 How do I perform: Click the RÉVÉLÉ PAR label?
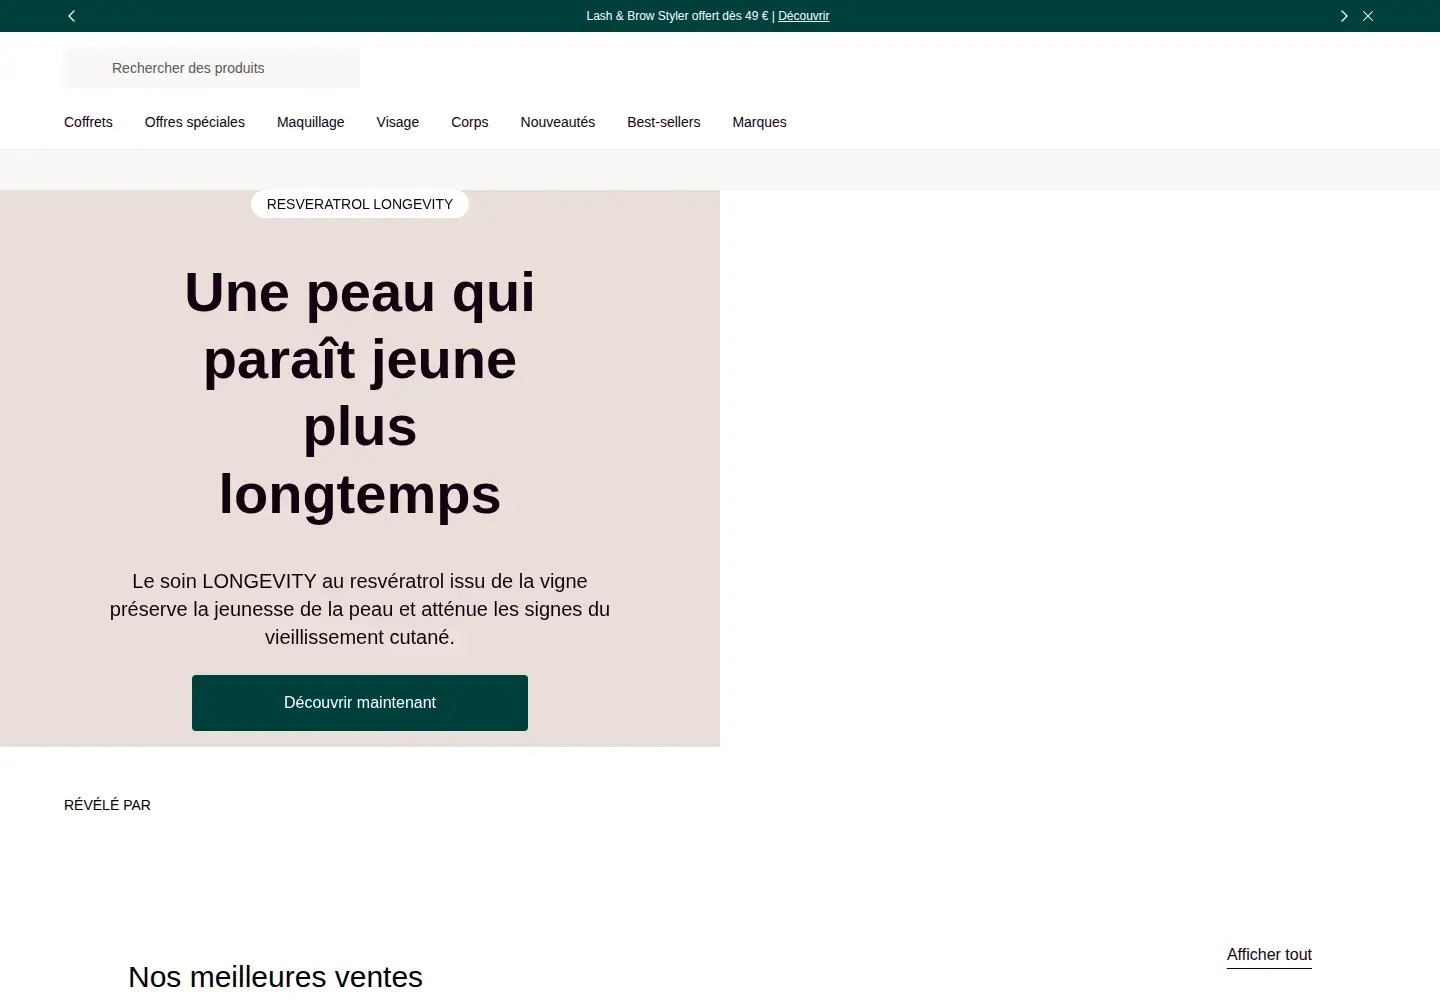tap(107, 805)
